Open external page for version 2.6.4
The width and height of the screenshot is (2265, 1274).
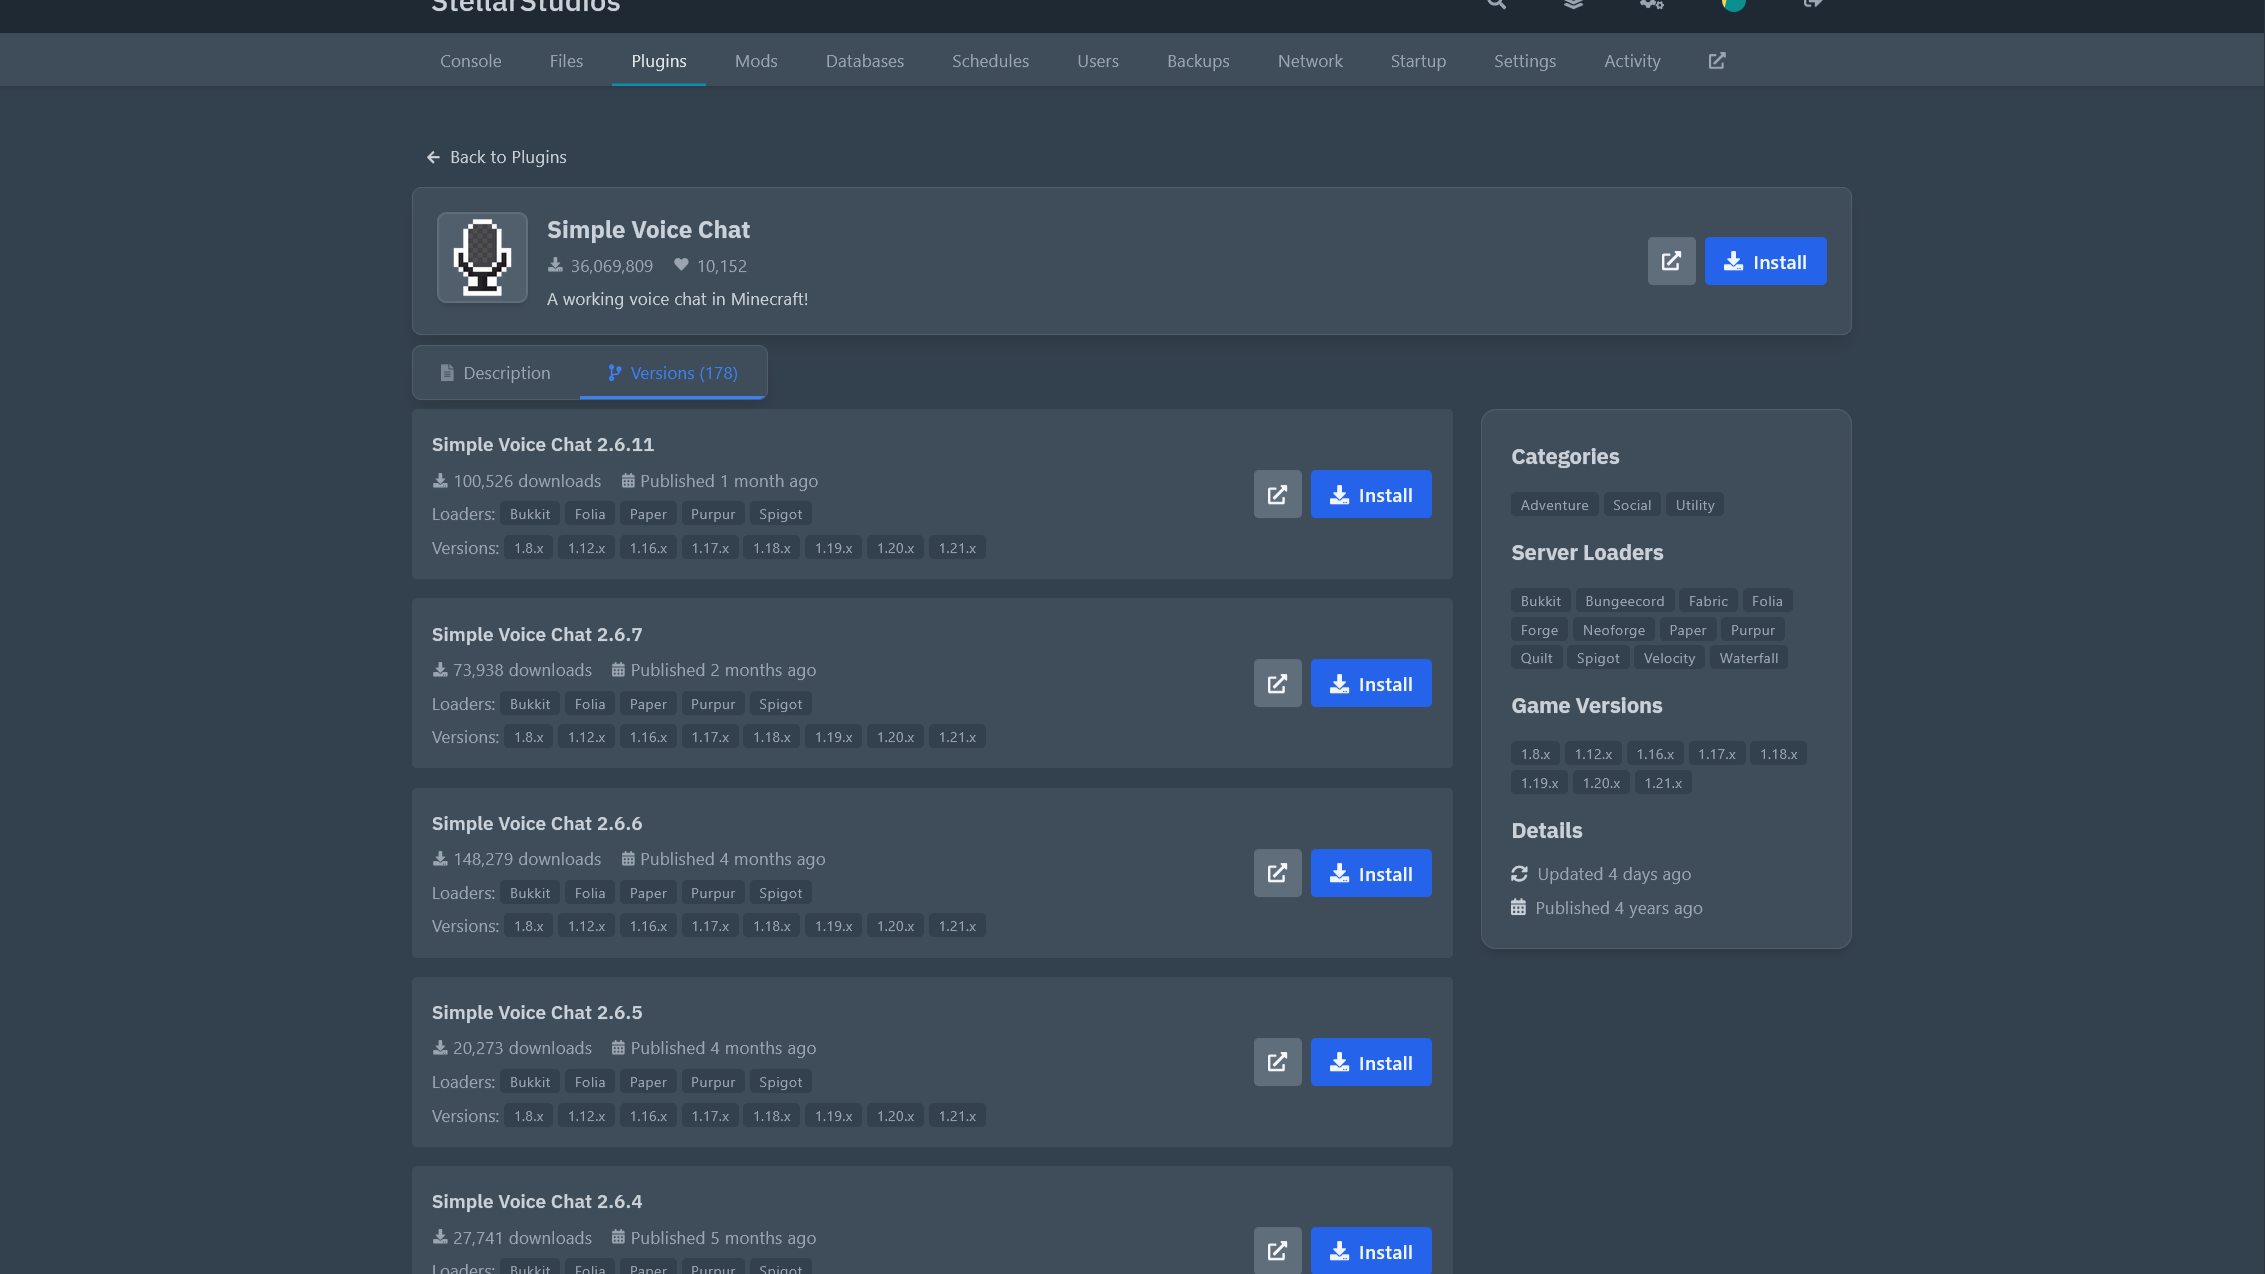[1277, 1251]
